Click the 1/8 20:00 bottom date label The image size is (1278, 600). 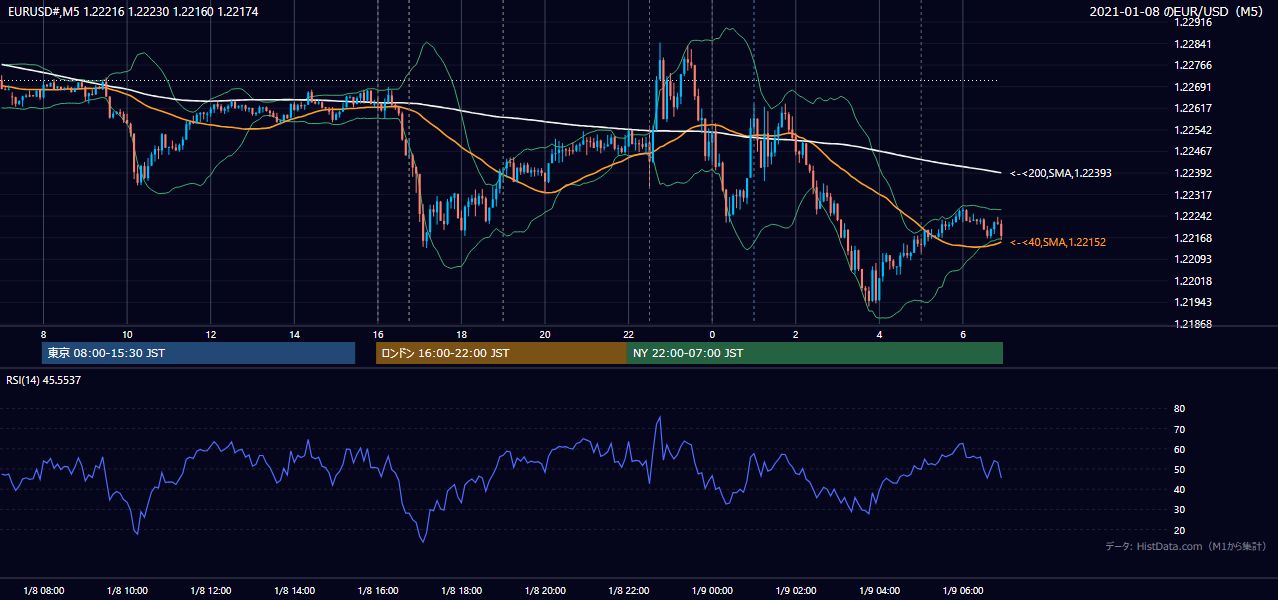click(x=545, y=591)
